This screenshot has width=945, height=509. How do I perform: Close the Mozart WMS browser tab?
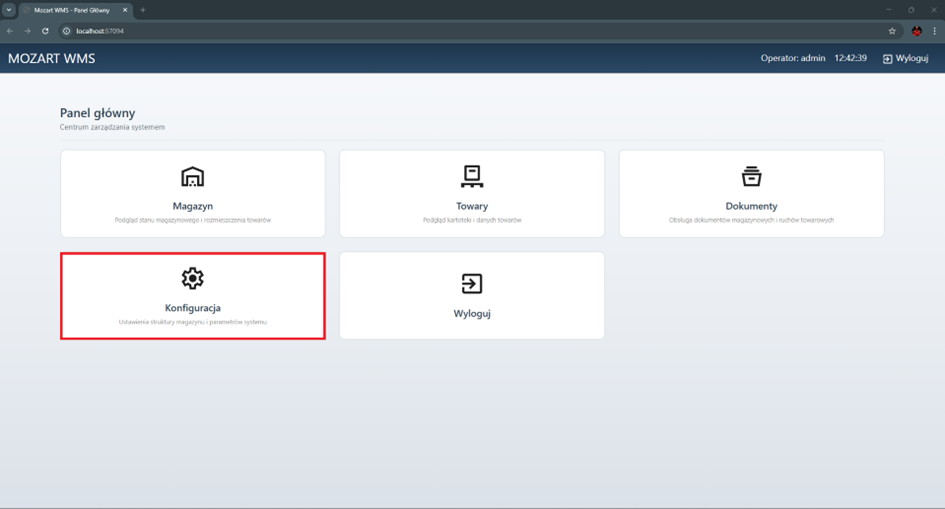coord(125,10)
